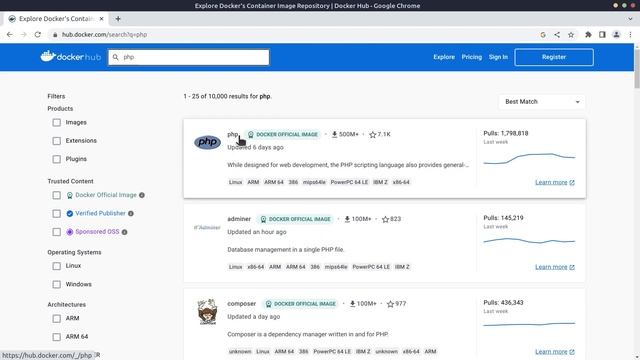Click Sign In in the top navigation
Viewport: 640px width, 360px height.
point(498,57)
